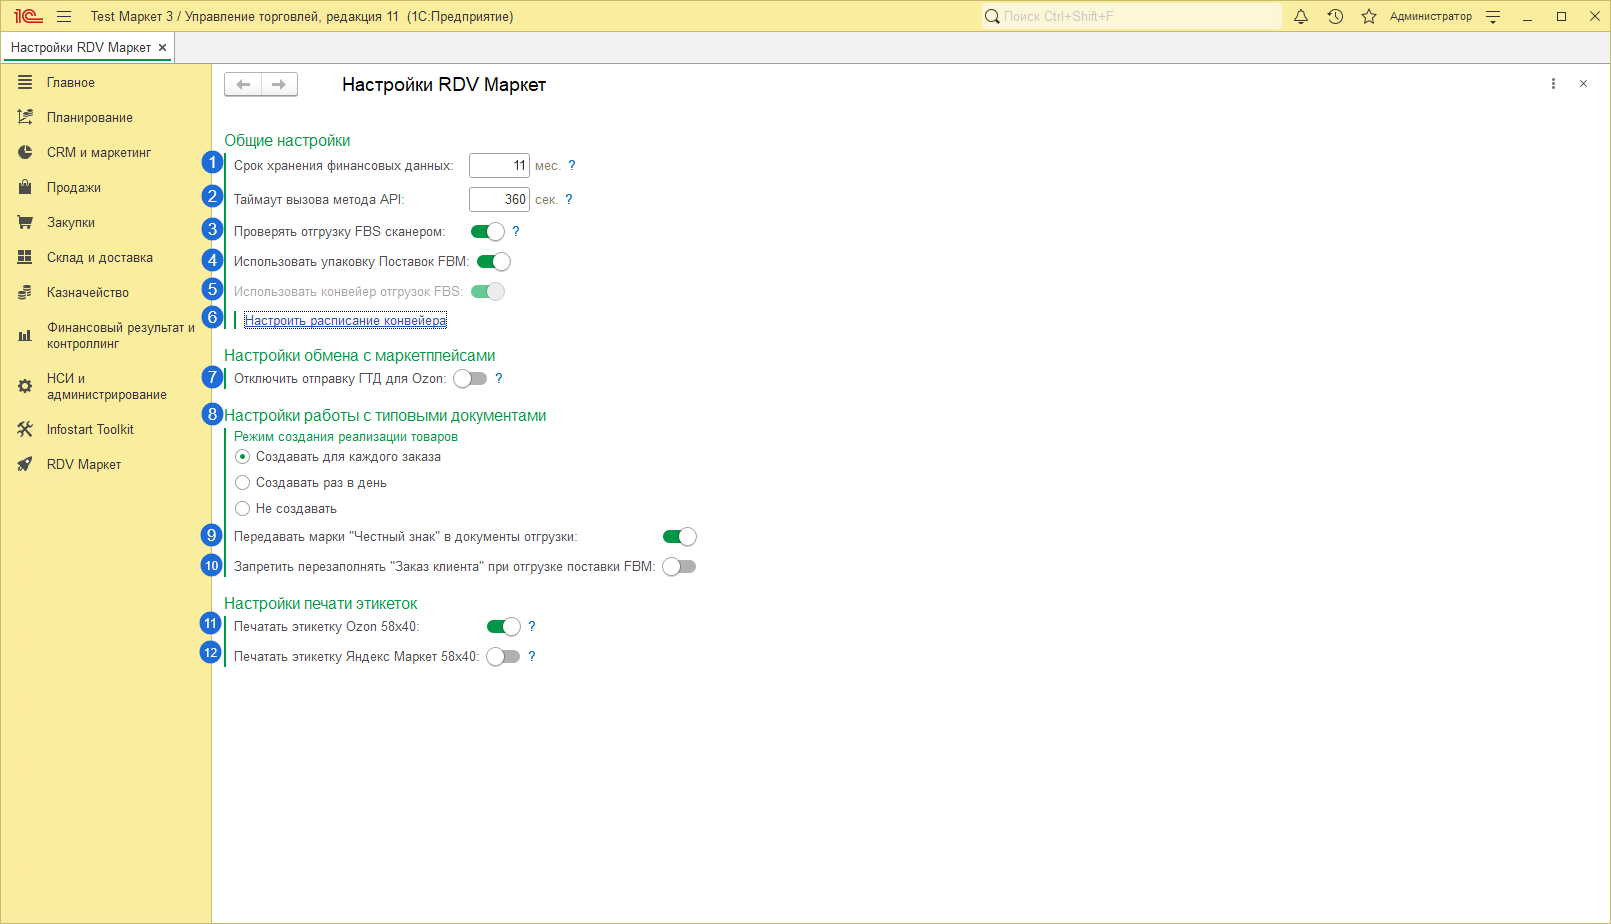Open the three-dot more menu of the form

tap(1553, 84)
